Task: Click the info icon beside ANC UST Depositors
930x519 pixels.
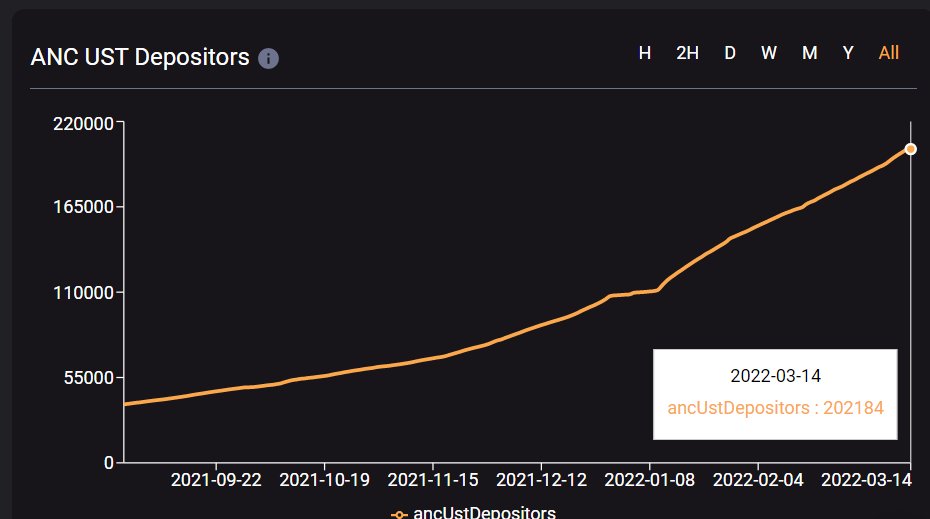Action: click(x=268, y=58)
